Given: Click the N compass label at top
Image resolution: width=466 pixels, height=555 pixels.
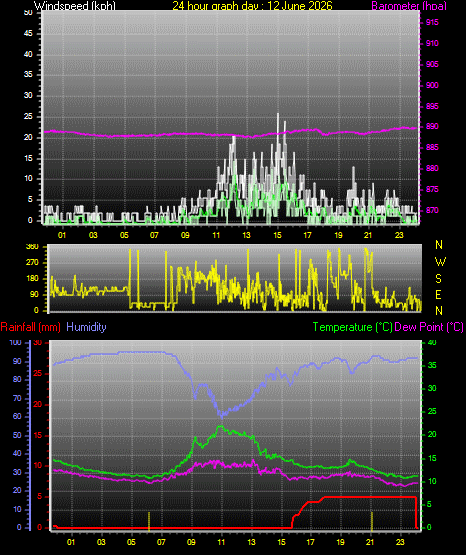Looking at the screenshot, I should tap(439, 245).
